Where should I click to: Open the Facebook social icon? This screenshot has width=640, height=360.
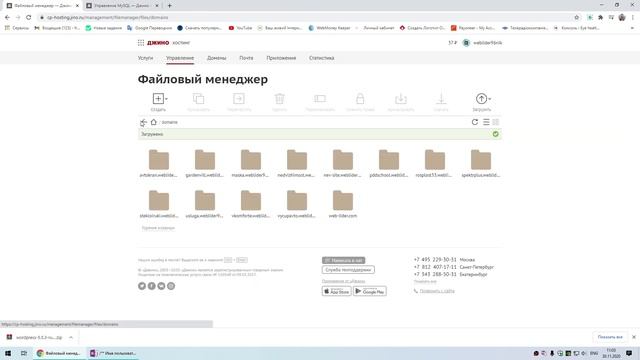point(151,286)
